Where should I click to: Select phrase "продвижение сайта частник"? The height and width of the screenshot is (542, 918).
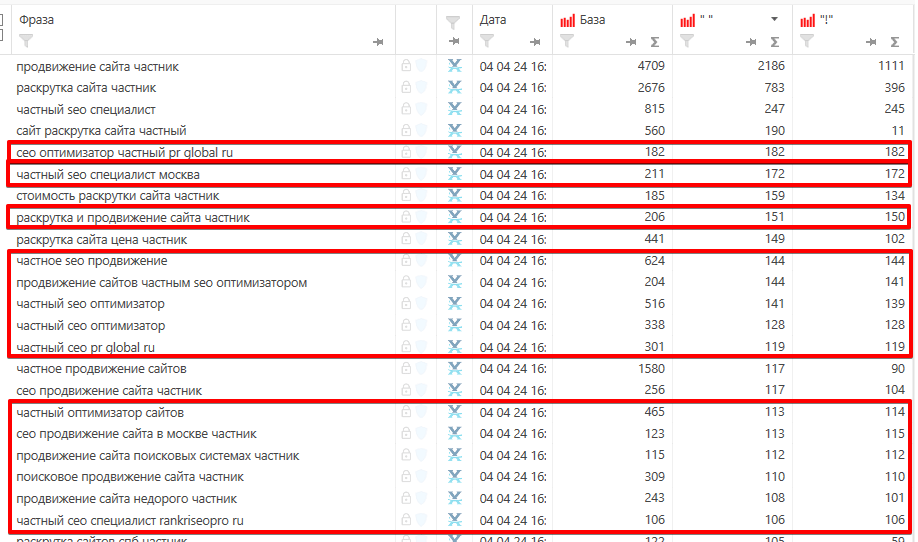(x=97, y=67)
